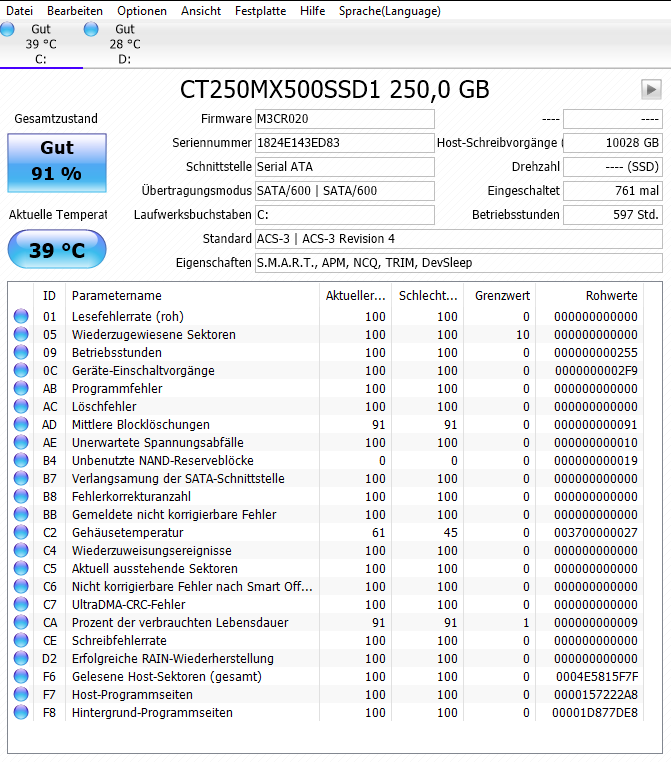Open the Datei menu
The height and width of the screenshot is (762, 671).
click(x=19, y=11)
